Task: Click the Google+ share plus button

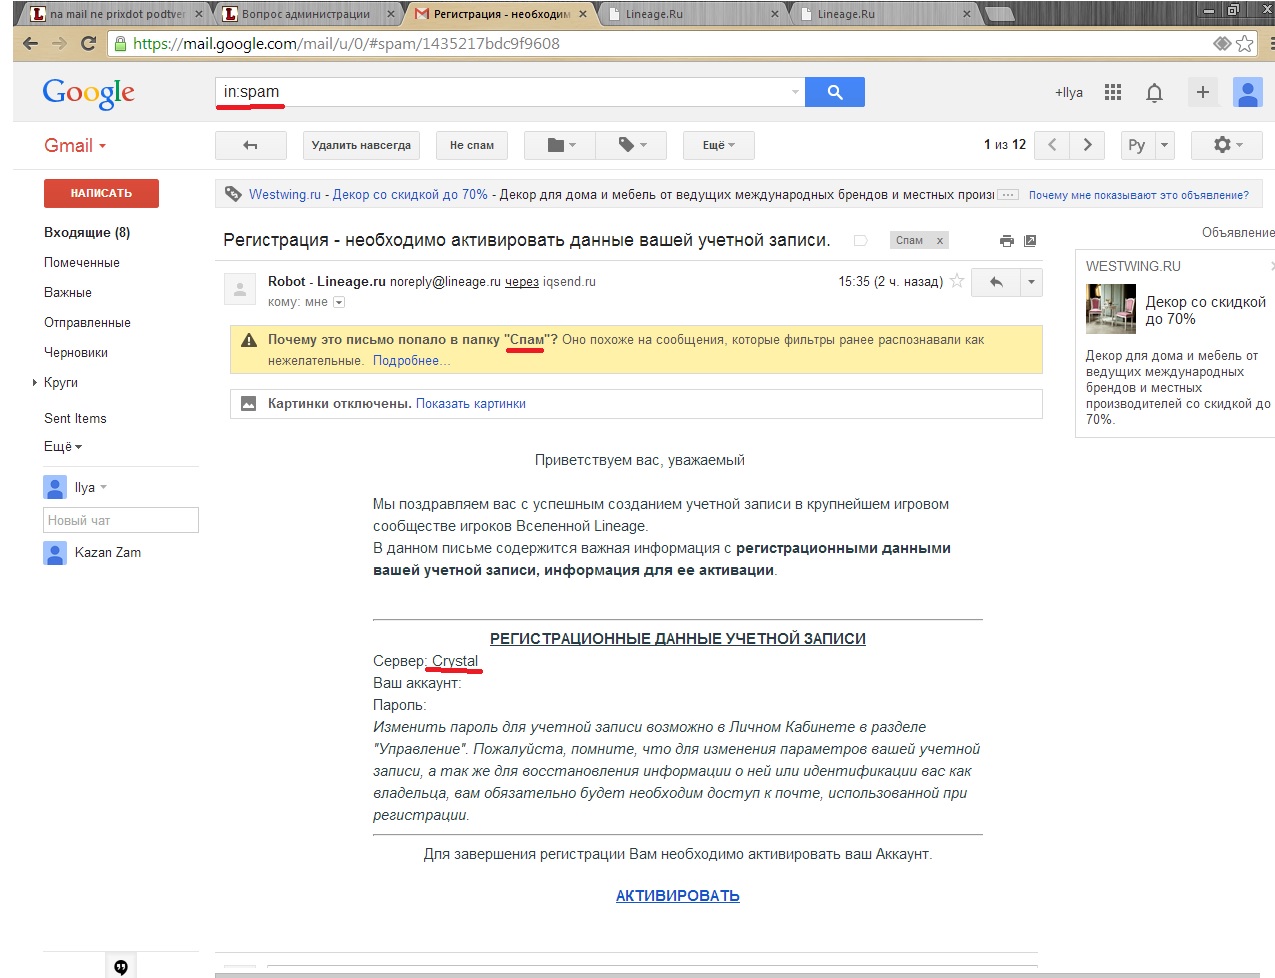Action: tap(1203, 92)
